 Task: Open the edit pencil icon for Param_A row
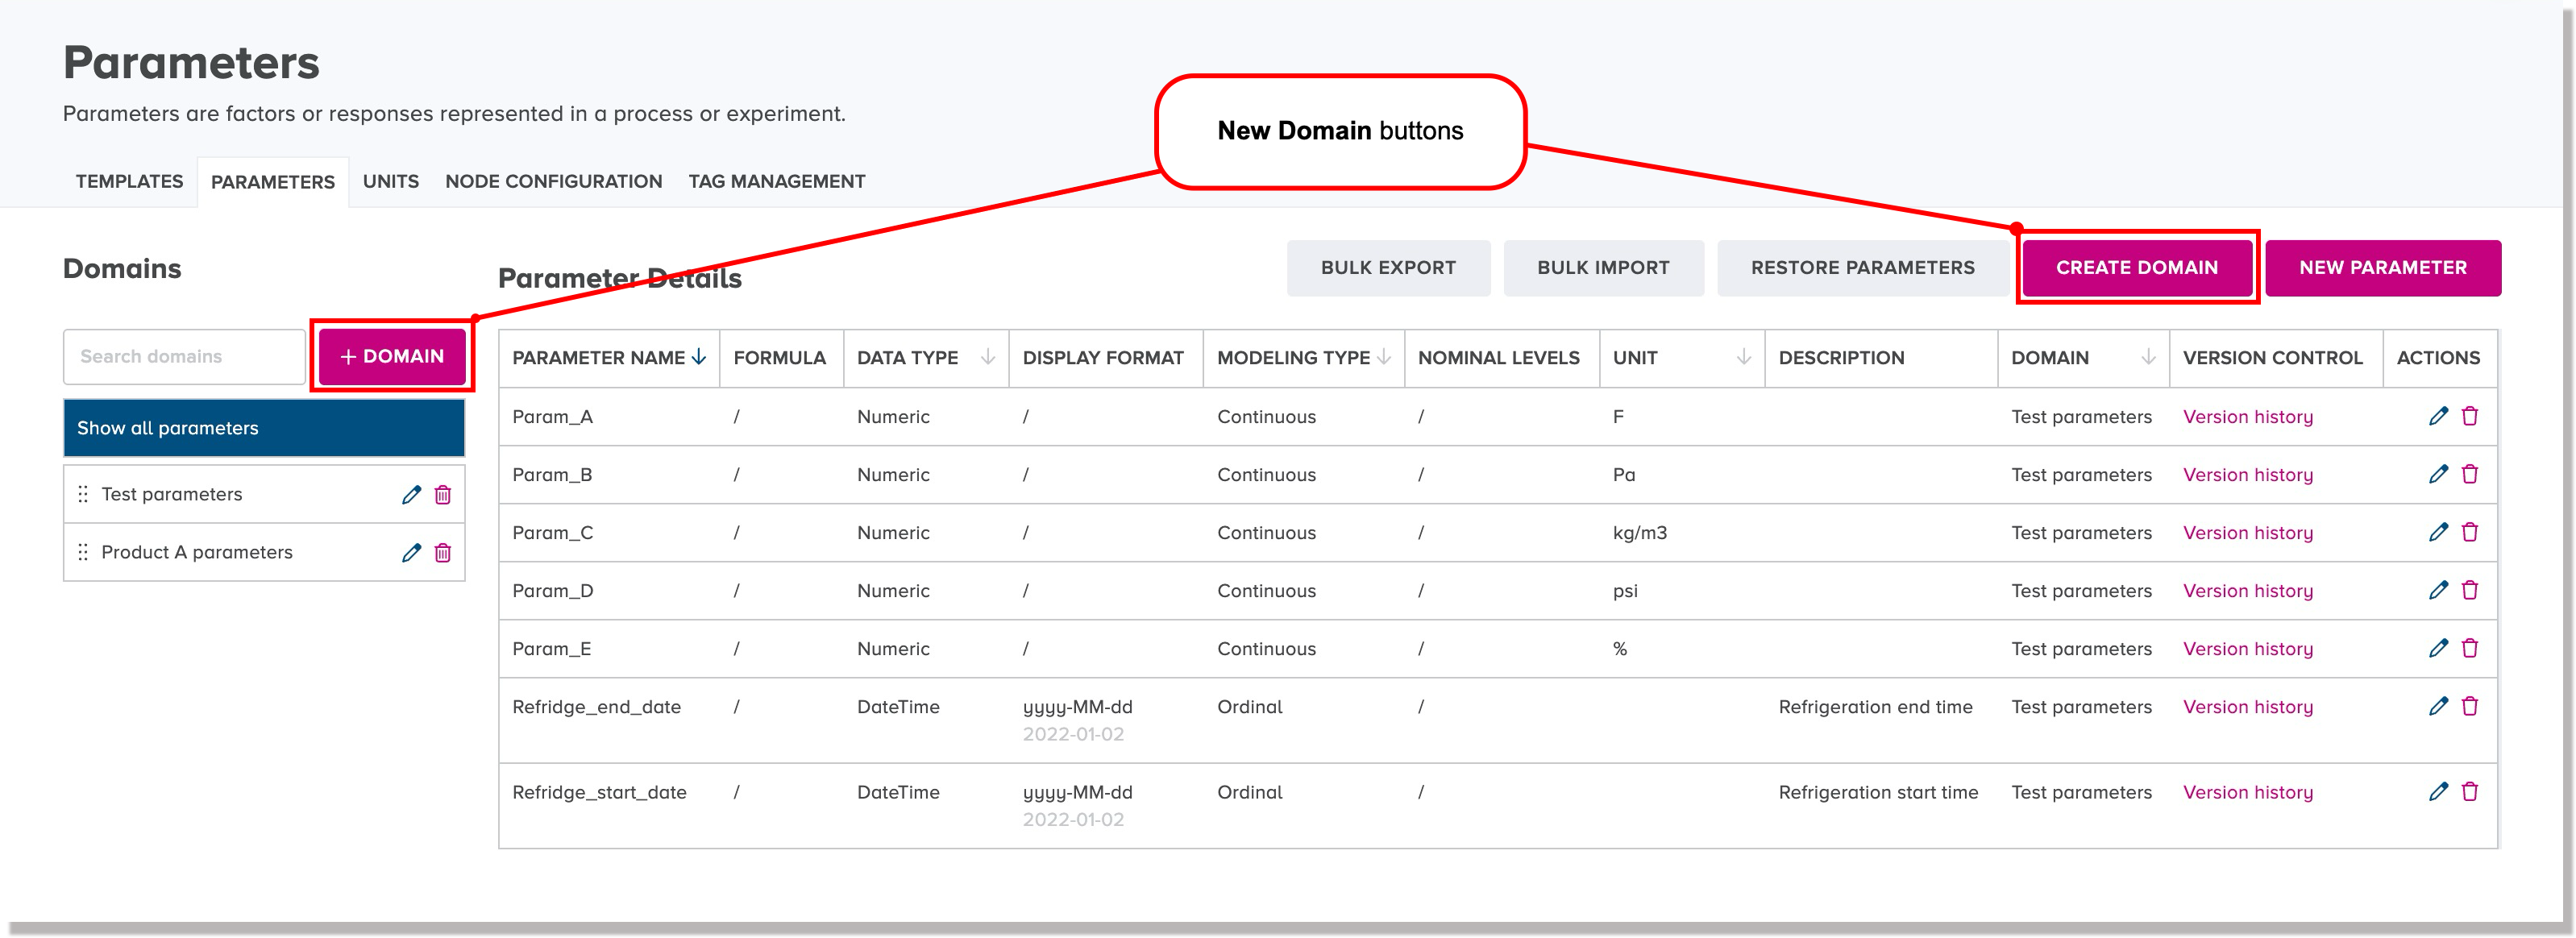coord(2440,416)
